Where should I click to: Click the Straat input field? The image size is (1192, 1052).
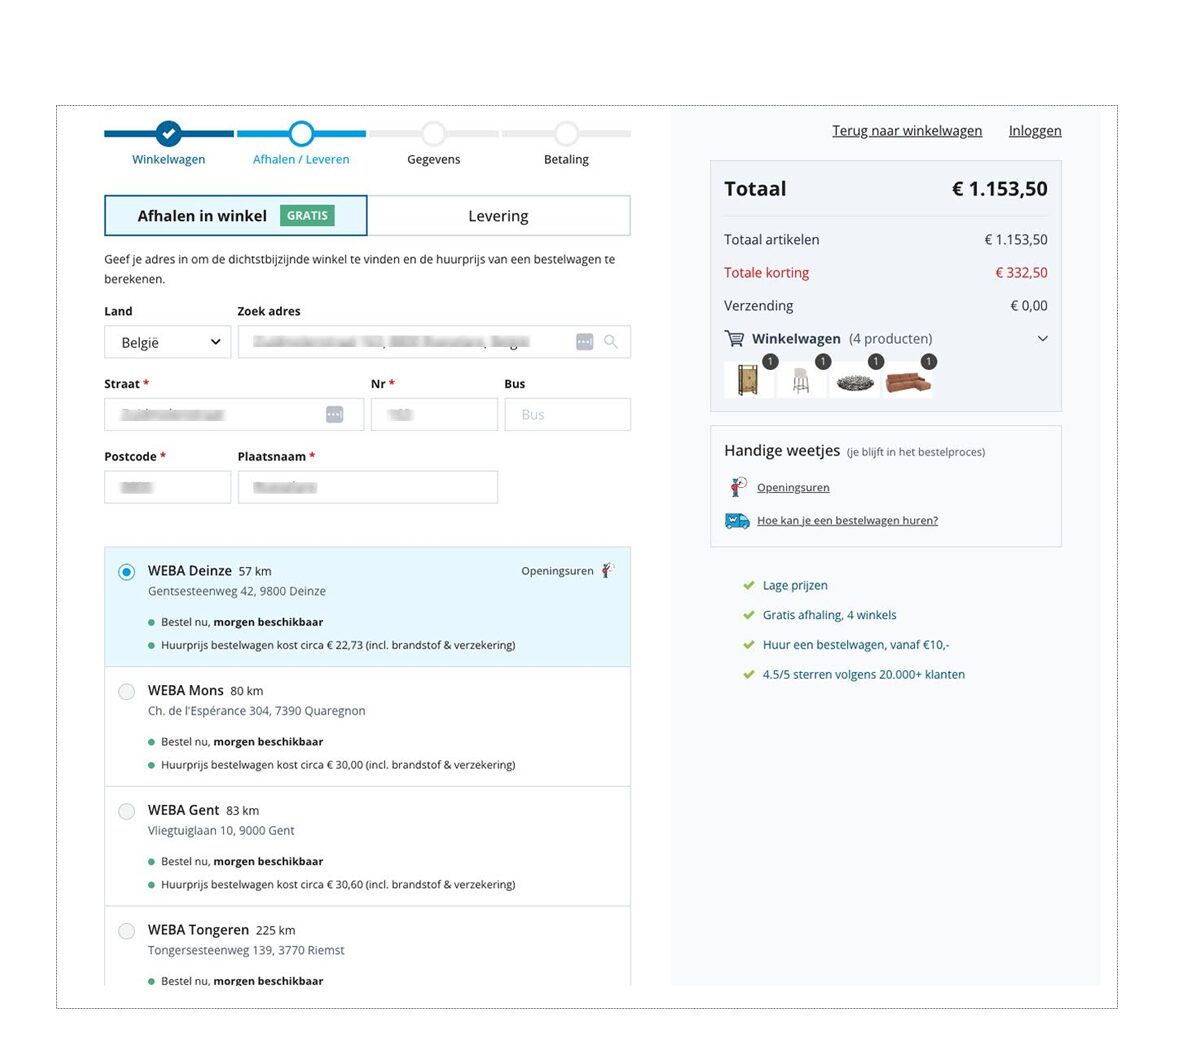coord(234,414)
